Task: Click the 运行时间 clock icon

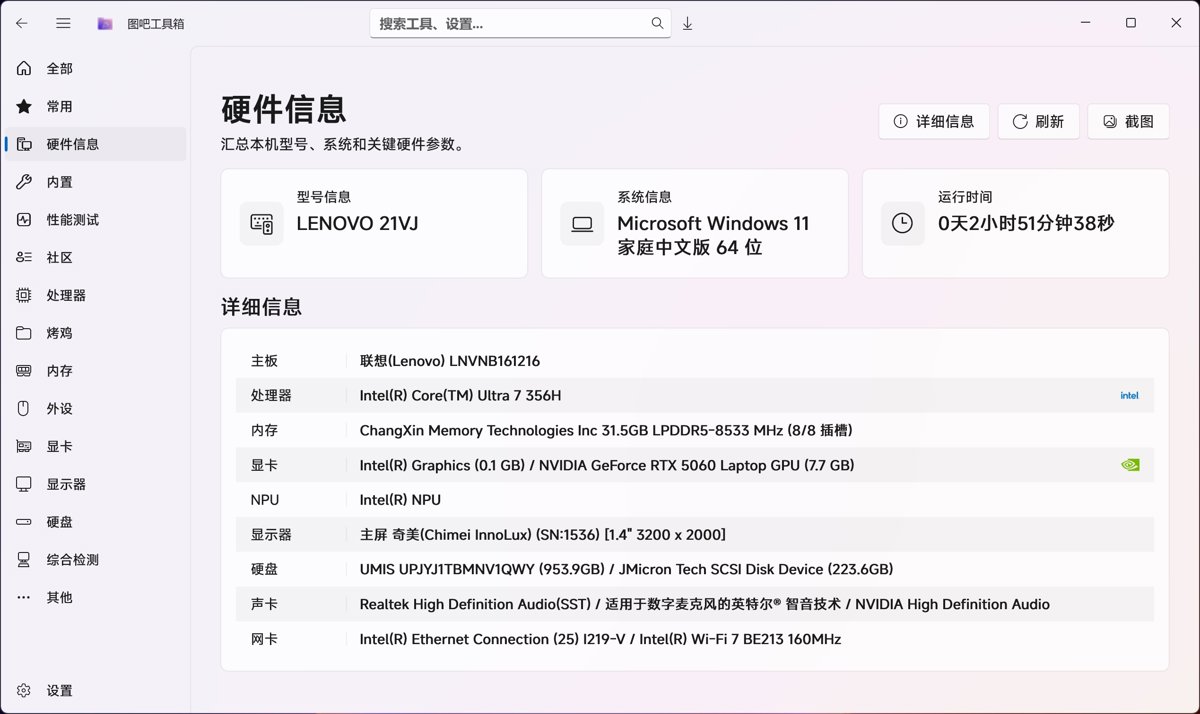Action: click(x=903, y=223)
